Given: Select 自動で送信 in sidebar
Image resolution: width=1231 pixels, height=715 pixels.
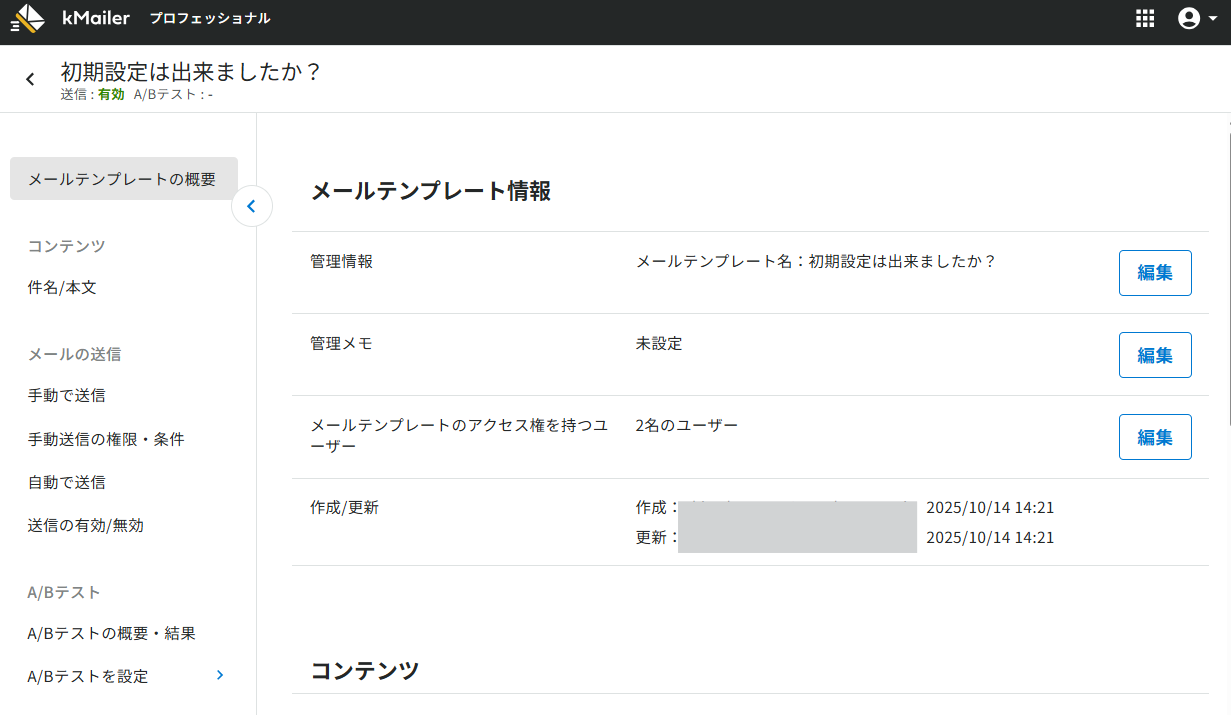Looking at the screenshot, I should [66, 482].
